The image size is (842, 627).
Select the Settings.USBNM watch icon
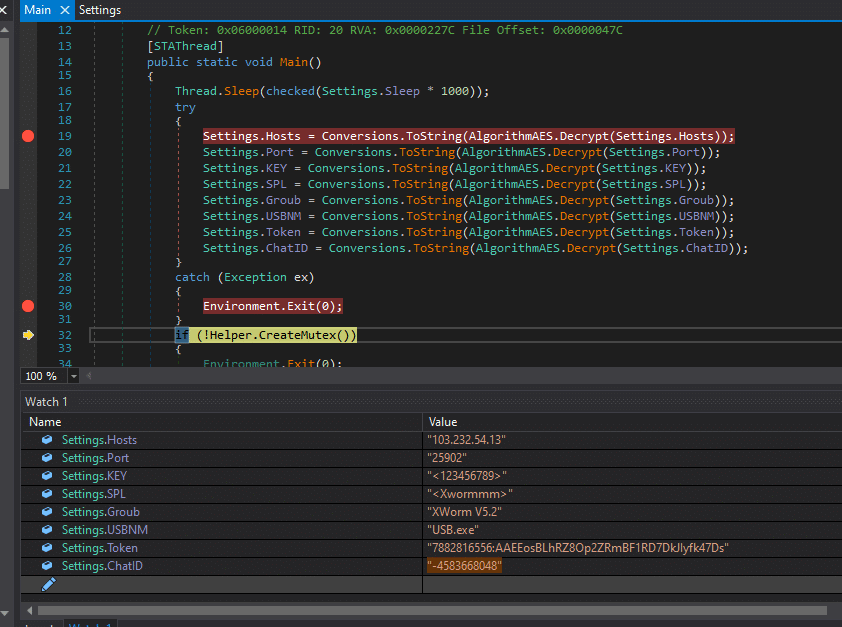[x=47, y=530]
